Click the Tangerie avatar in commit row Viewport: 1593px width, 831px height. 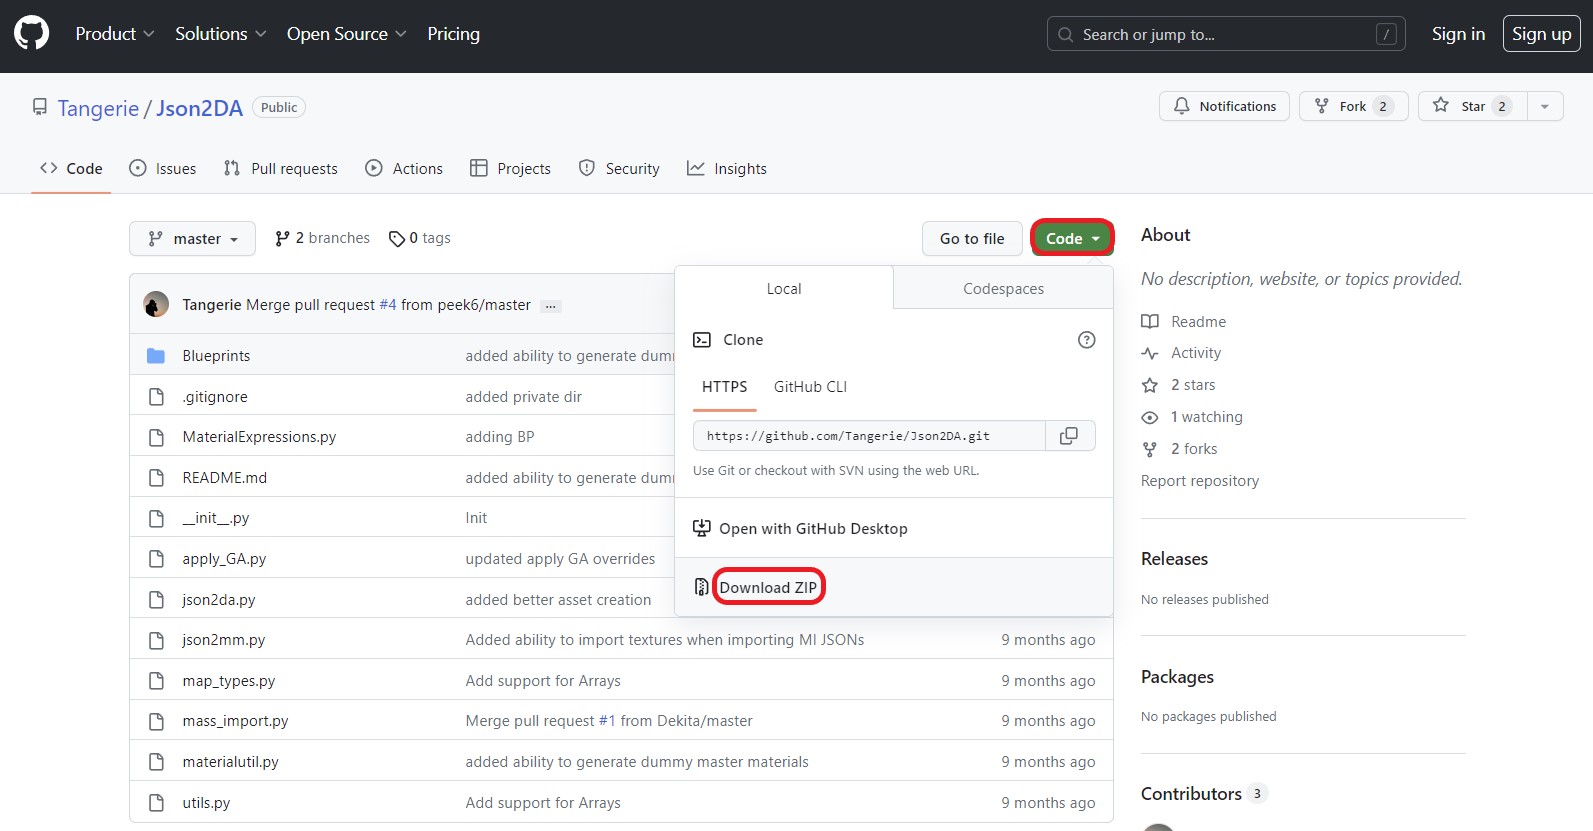[x=156, y=305]
